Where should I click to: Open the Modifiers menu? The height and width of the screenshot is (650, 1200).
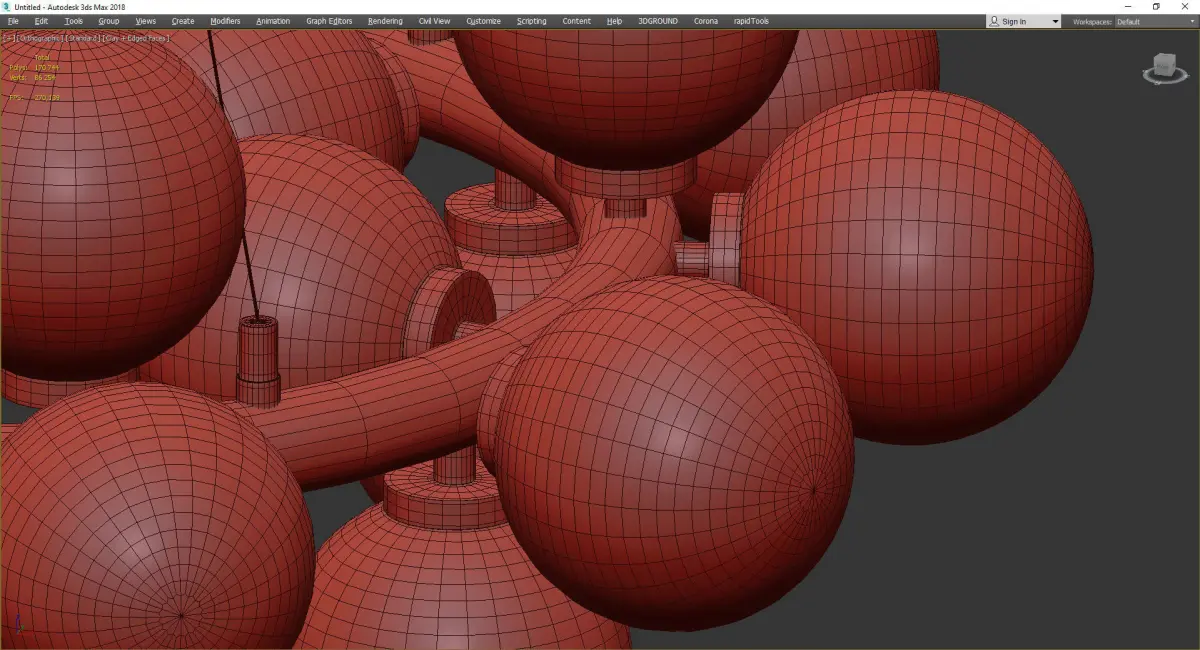225,21
